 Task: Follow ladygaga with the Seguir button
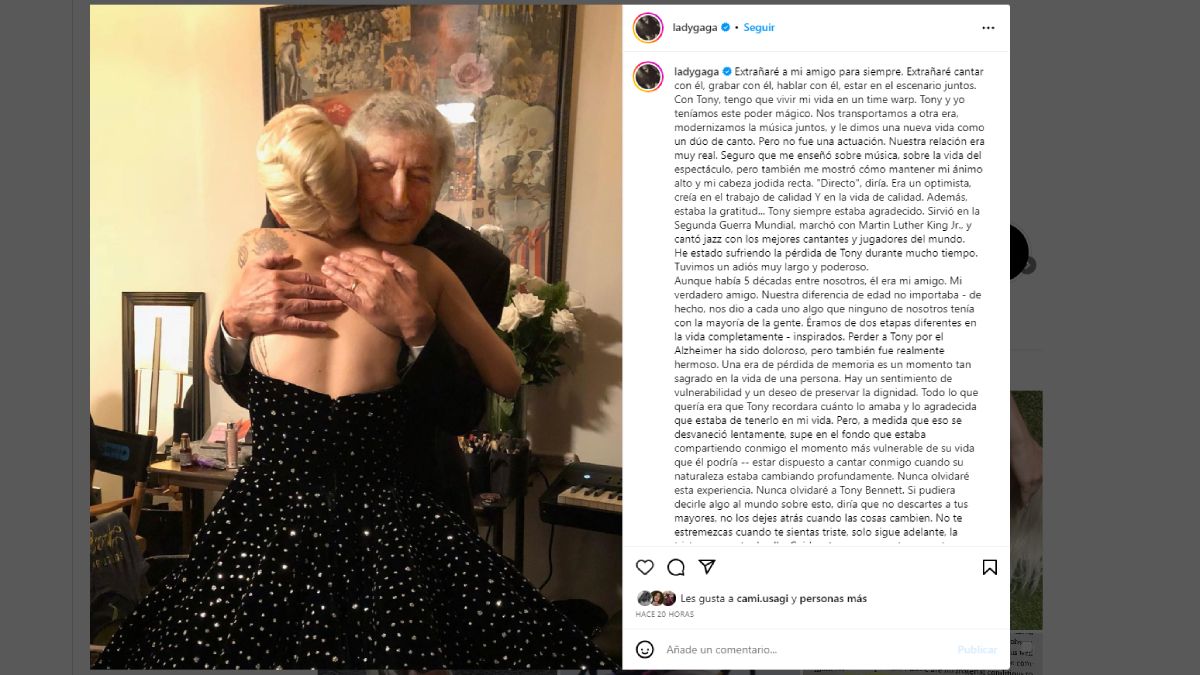tap(759, 28)
